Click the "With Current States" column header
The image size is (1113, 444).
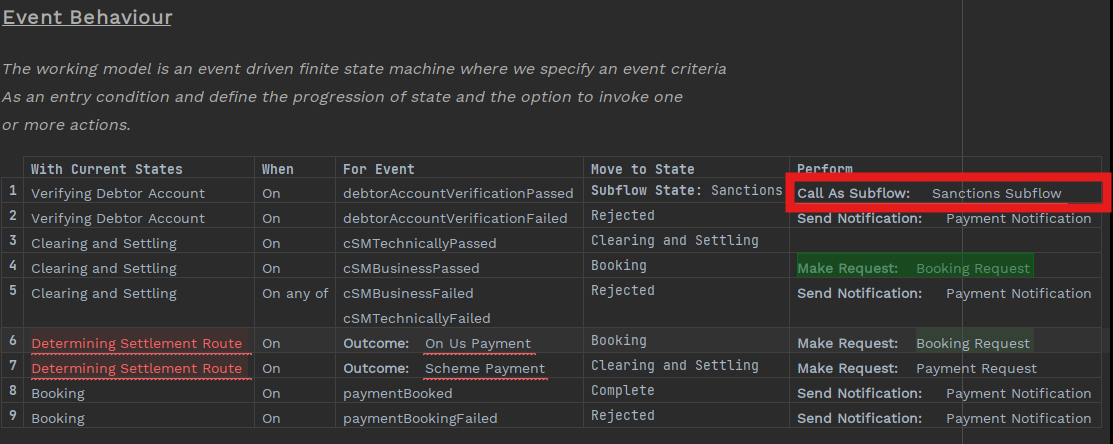click(107, 169)
